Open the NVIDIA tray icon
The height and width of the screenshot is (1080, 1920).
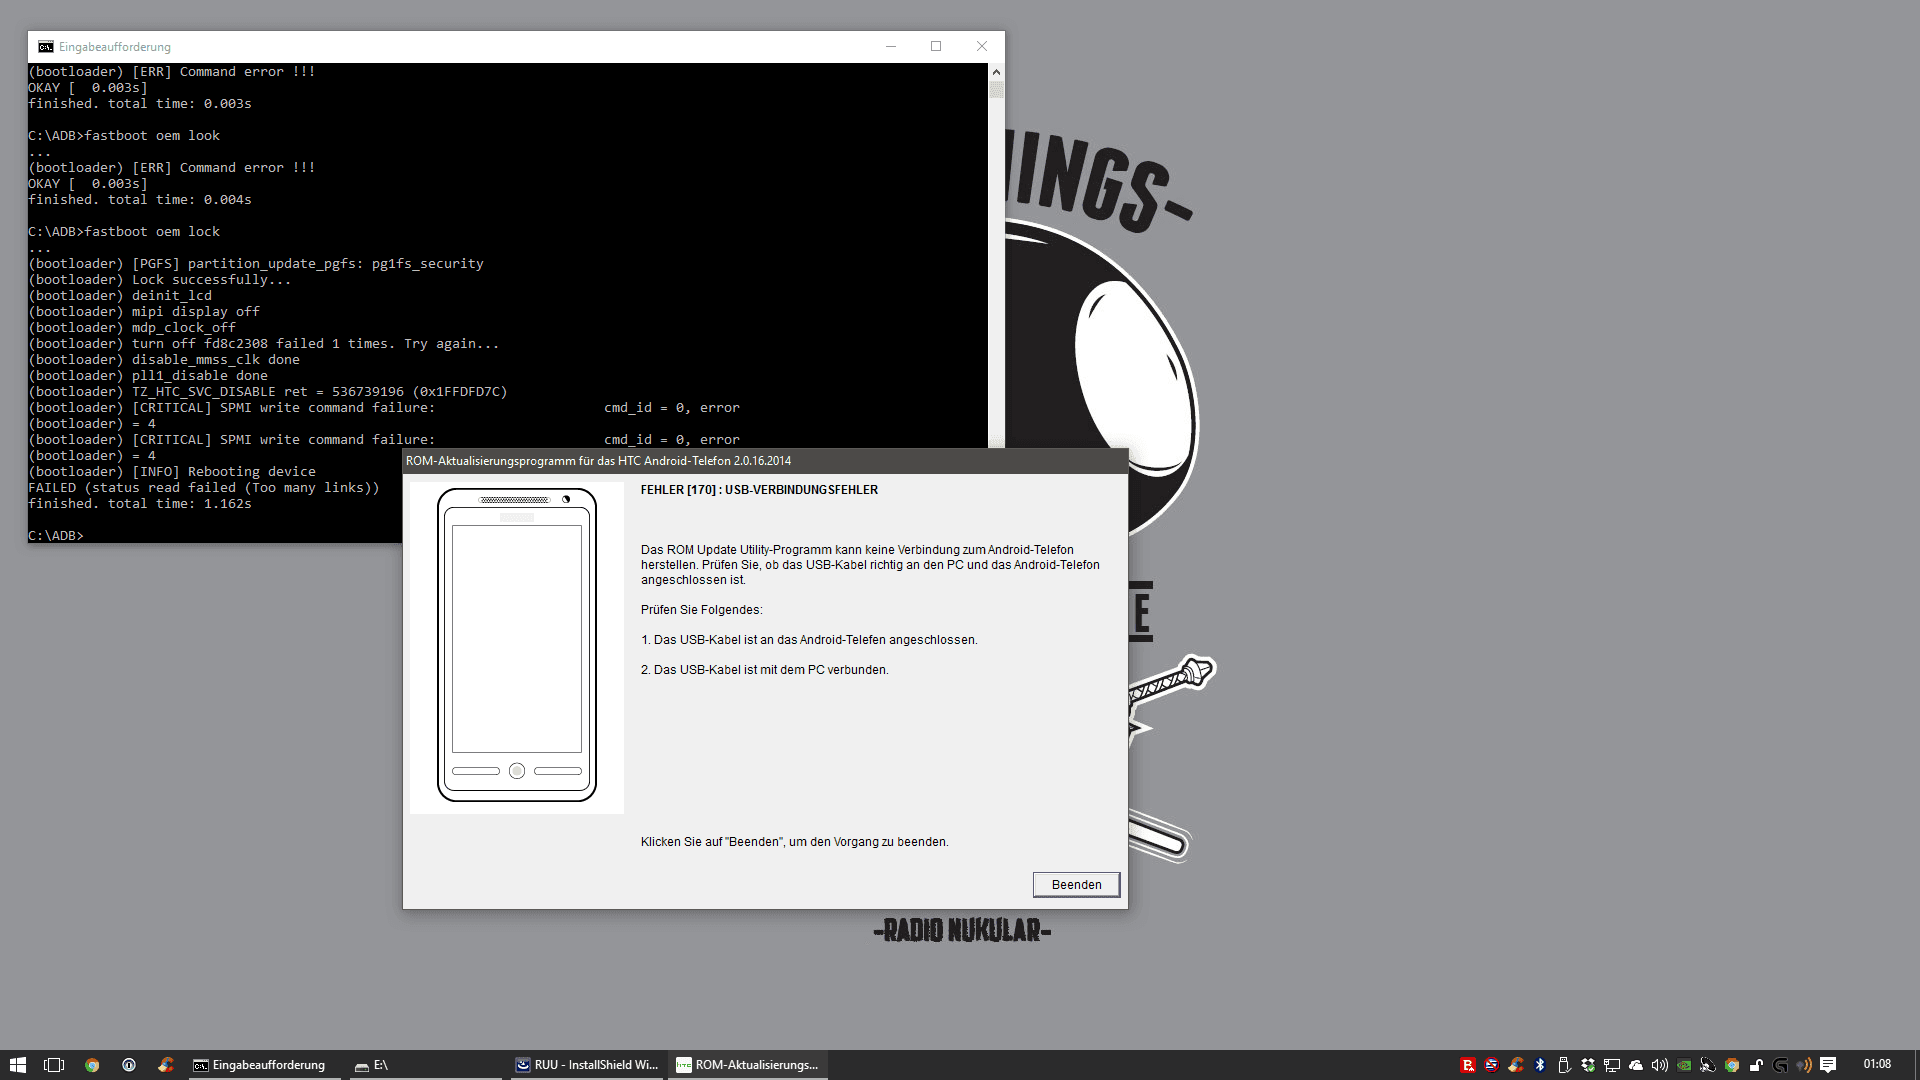click(1684, 1065)
